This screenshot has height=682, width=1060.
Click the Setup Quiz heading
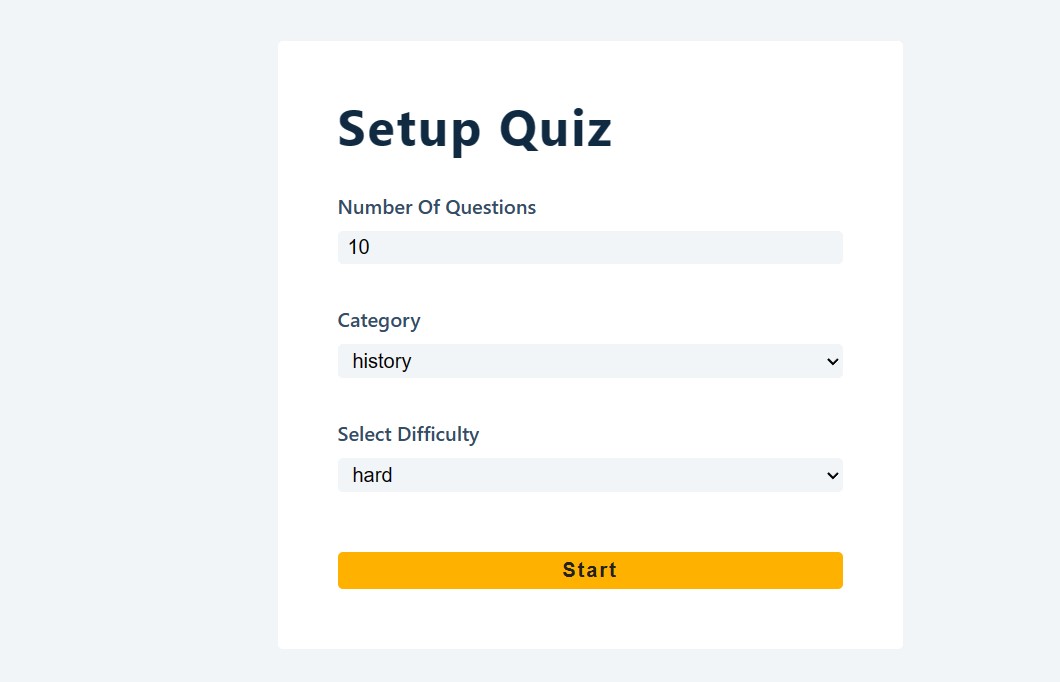(475, 129)
